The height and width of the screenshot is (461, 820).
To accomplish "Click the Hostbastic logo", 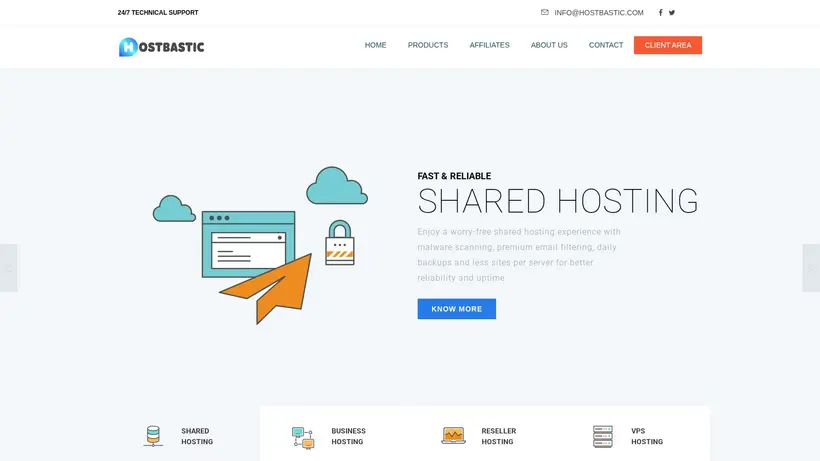I will 162,47.
